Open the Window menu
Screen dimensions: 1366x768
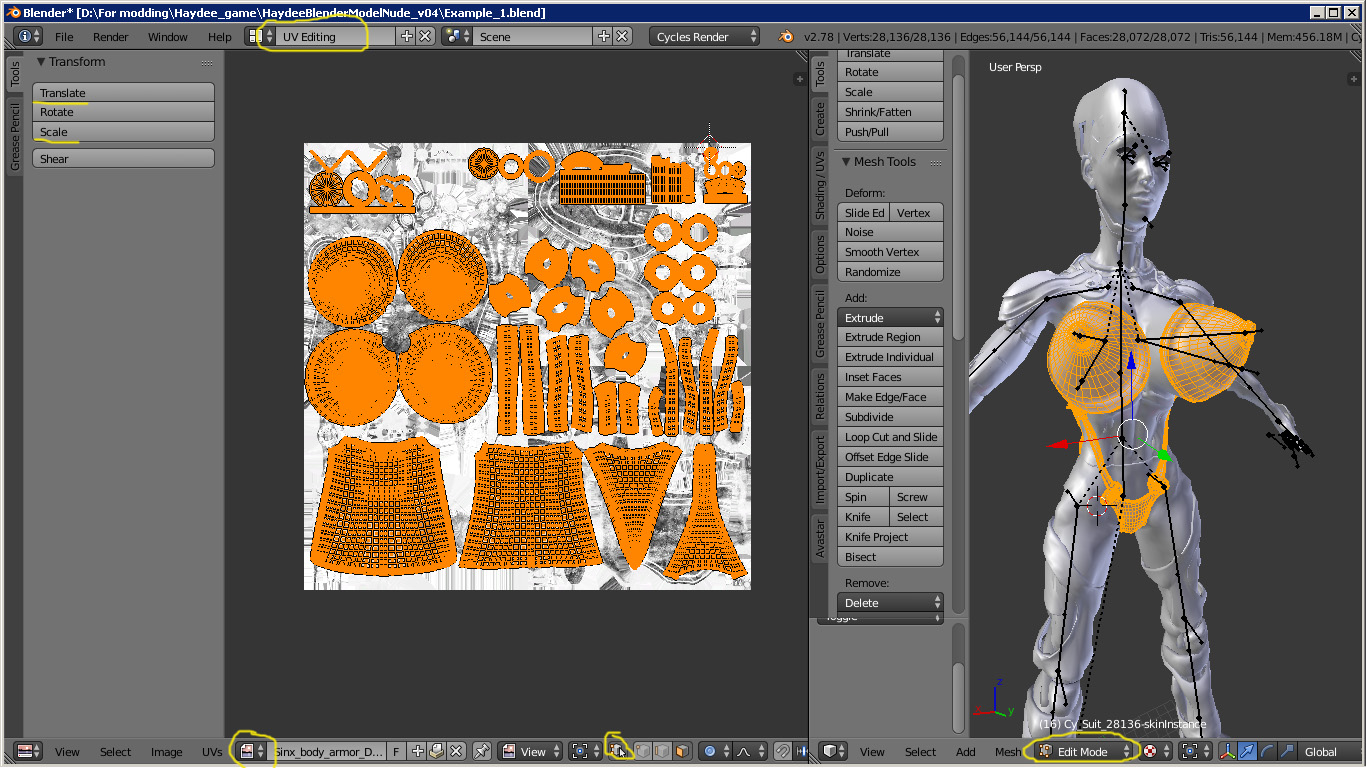pyautogui.click(x=168, y=37)
